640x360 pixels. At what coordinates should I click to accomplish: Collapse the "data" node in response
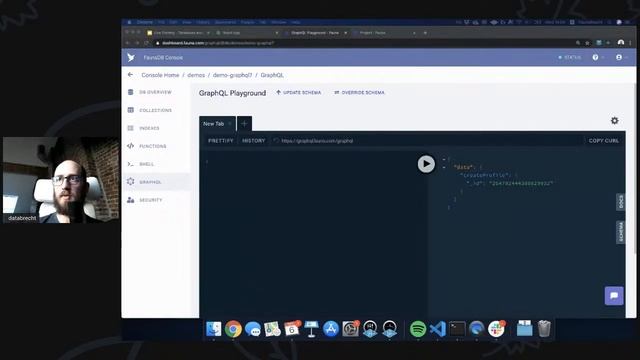(444, 167)
